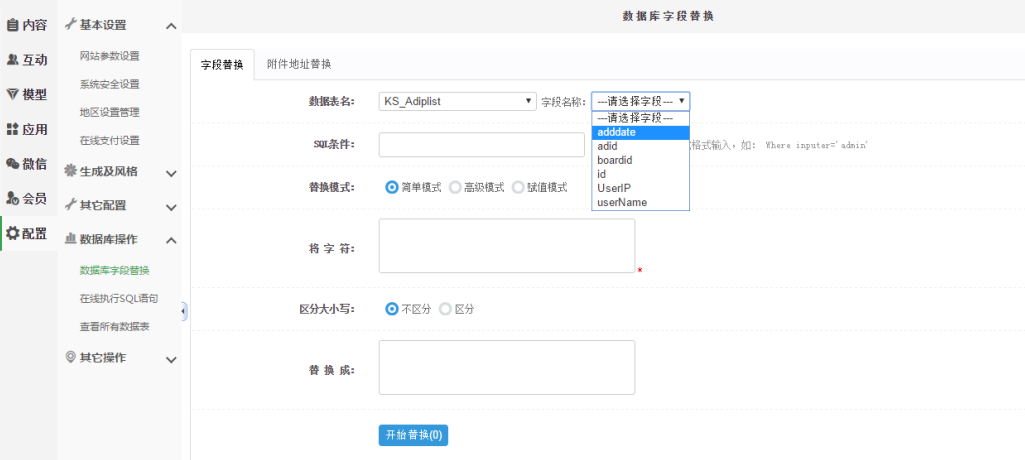Click the SQL条件 input field
The height and width of the screenshot is (460, 1025).
tap(481, 145)
